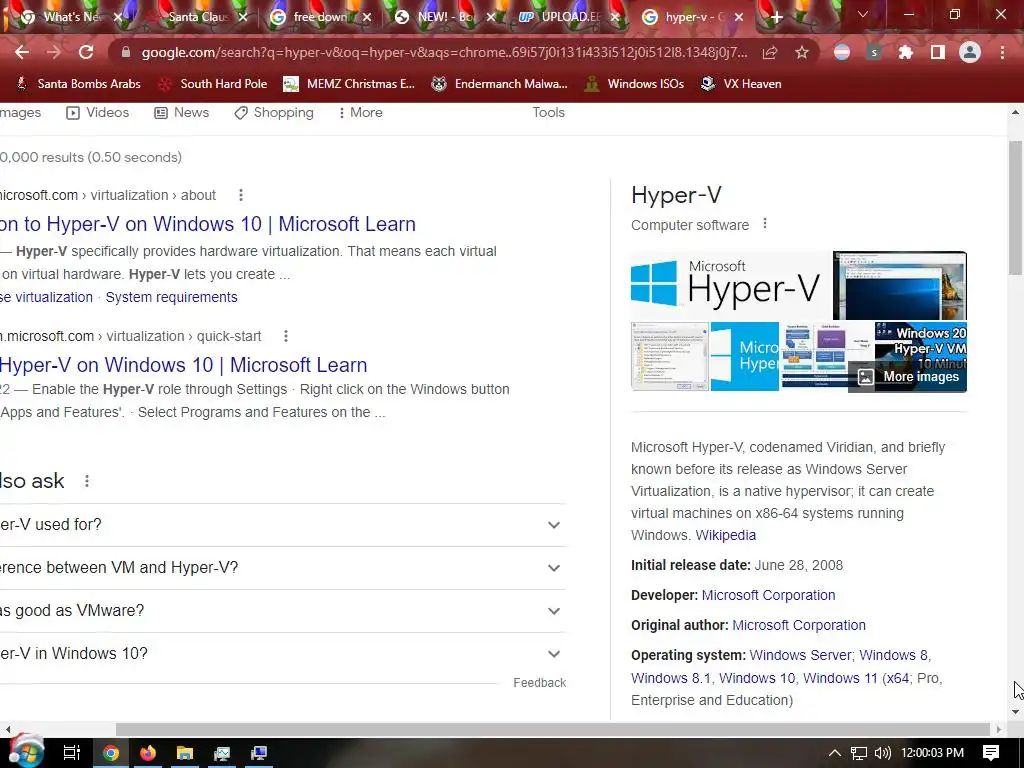This screenshot has height=768, width=1024.
Task: Click inside the address bar URL
Action: coord(444,52)
